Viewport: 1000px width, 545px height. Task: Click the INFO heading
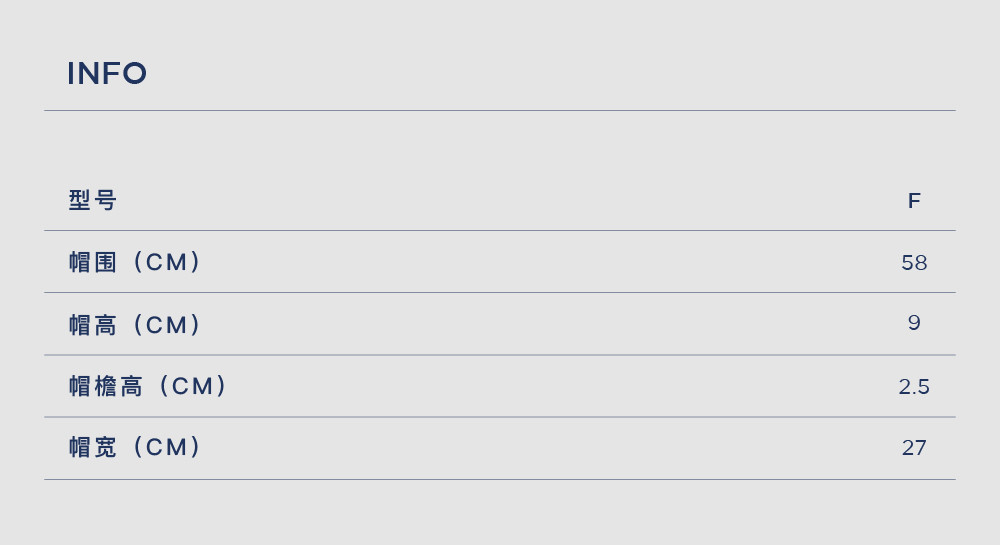pos(107,73)
